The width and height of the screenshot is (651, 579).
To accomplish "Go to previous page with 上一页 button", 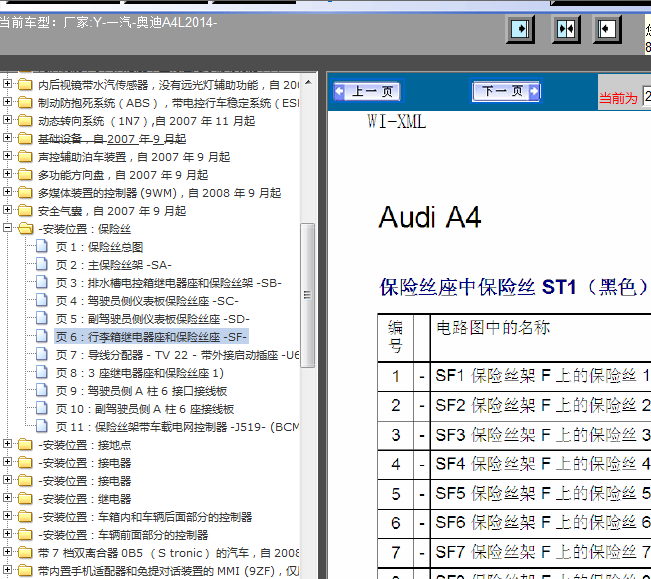I will tap(369, 91).
